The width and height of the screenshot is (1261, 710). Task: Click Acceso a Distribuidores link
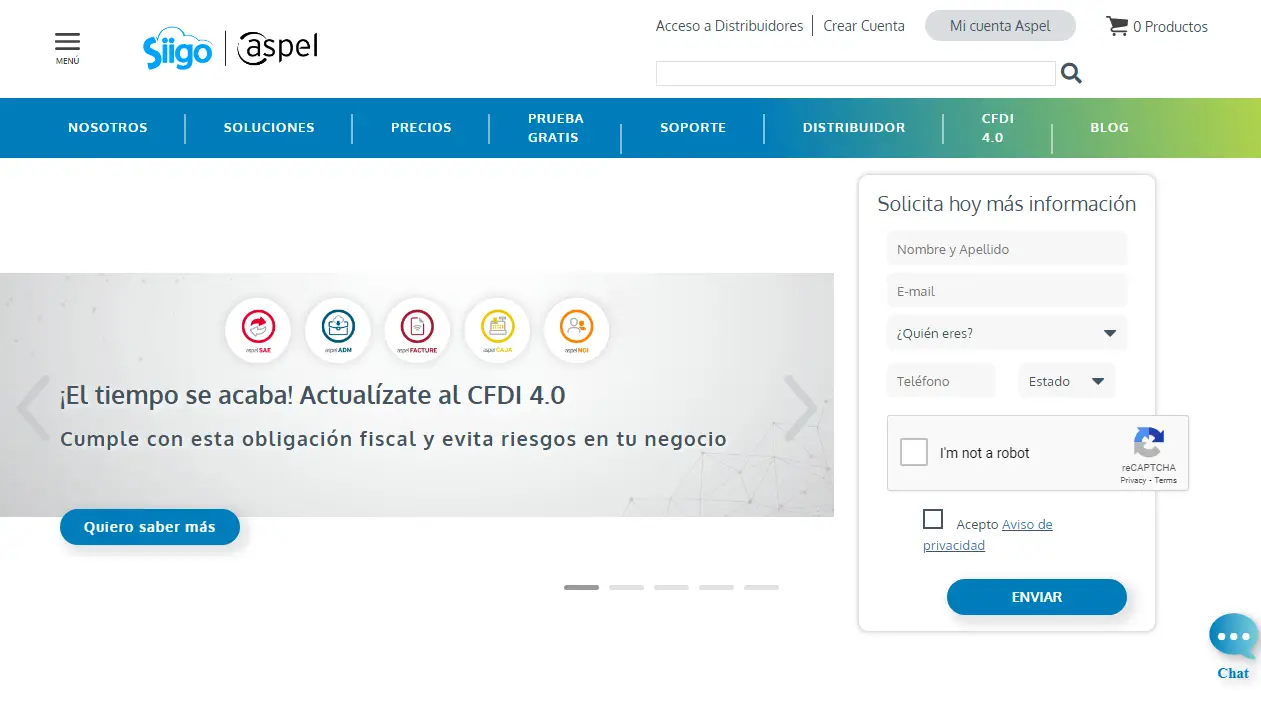pyautogui.click(x=729, y=26)
